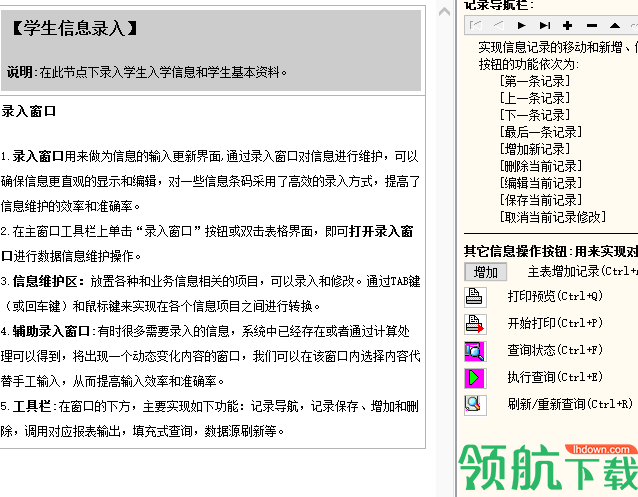Screen dimensions: 638x497
Task: Click the scroll-up chevron between panes
Action: pos(444,12)
